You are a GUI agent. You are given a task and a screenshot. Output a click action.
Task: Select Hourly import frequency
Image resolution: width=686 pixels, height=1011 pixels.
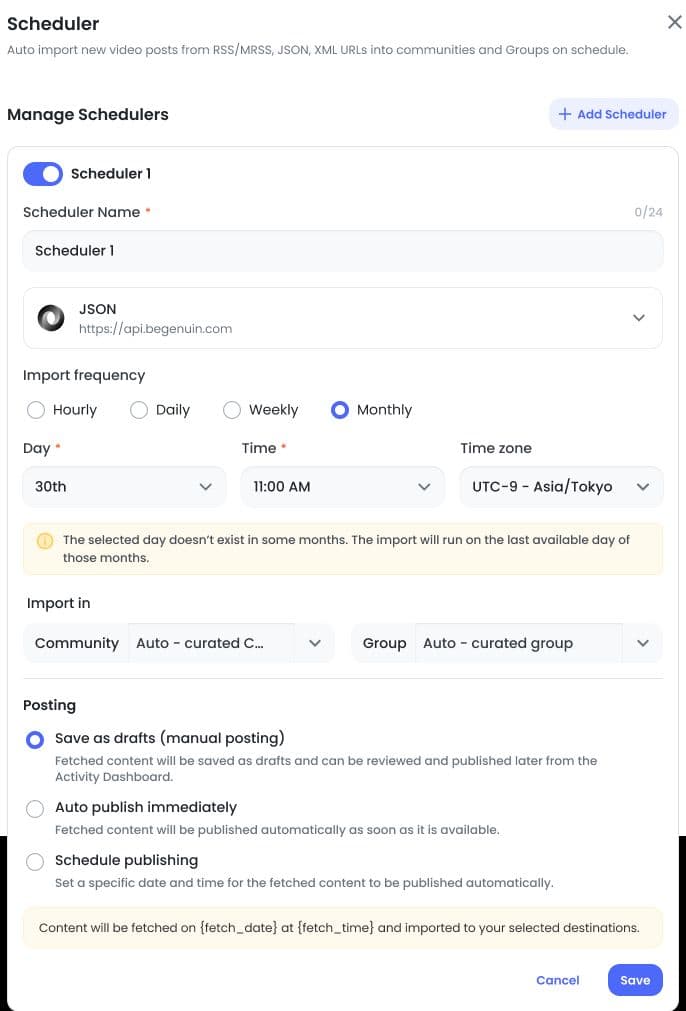coord(36,410)
